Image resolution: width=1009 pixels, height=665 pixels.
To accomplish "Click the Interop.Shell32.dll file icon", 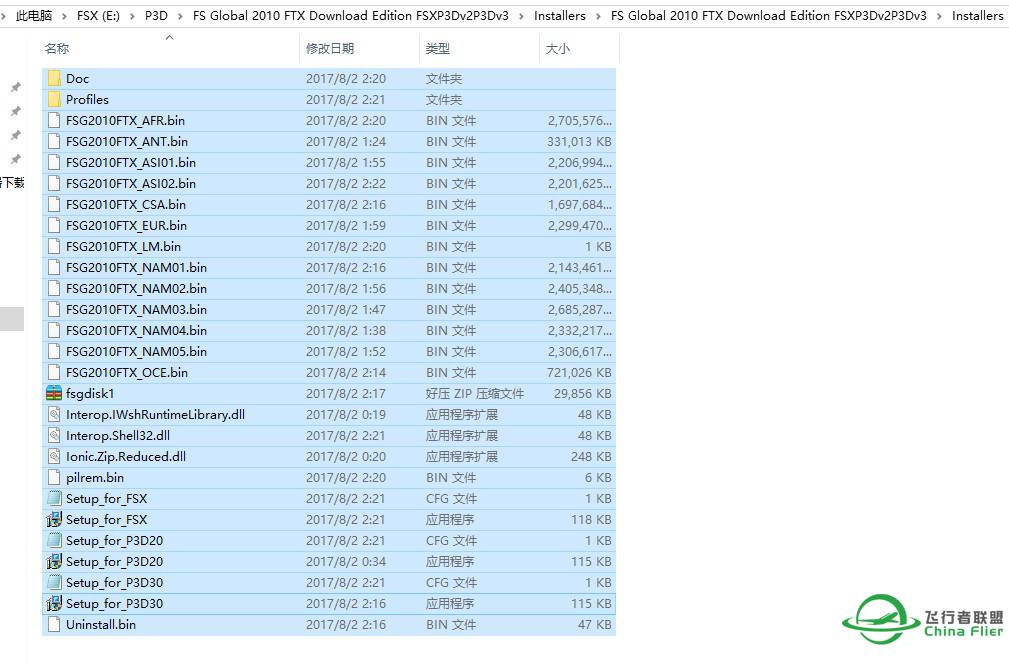I will [54, 436].
